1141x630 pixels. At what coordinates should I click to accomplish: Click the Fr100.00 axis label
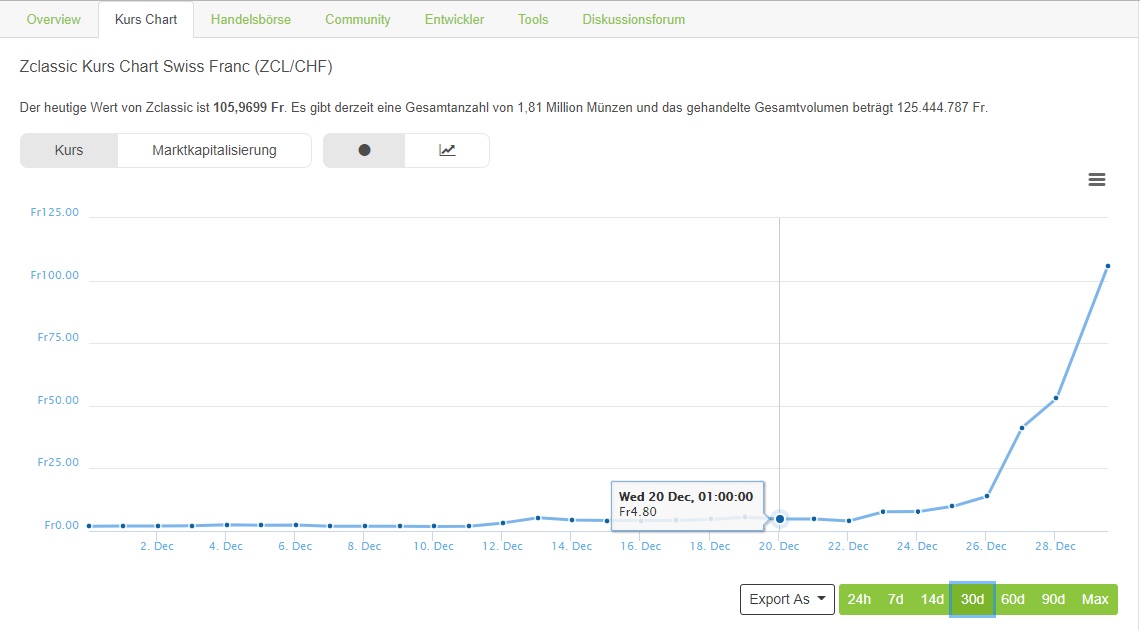click(x=55, y=275)
